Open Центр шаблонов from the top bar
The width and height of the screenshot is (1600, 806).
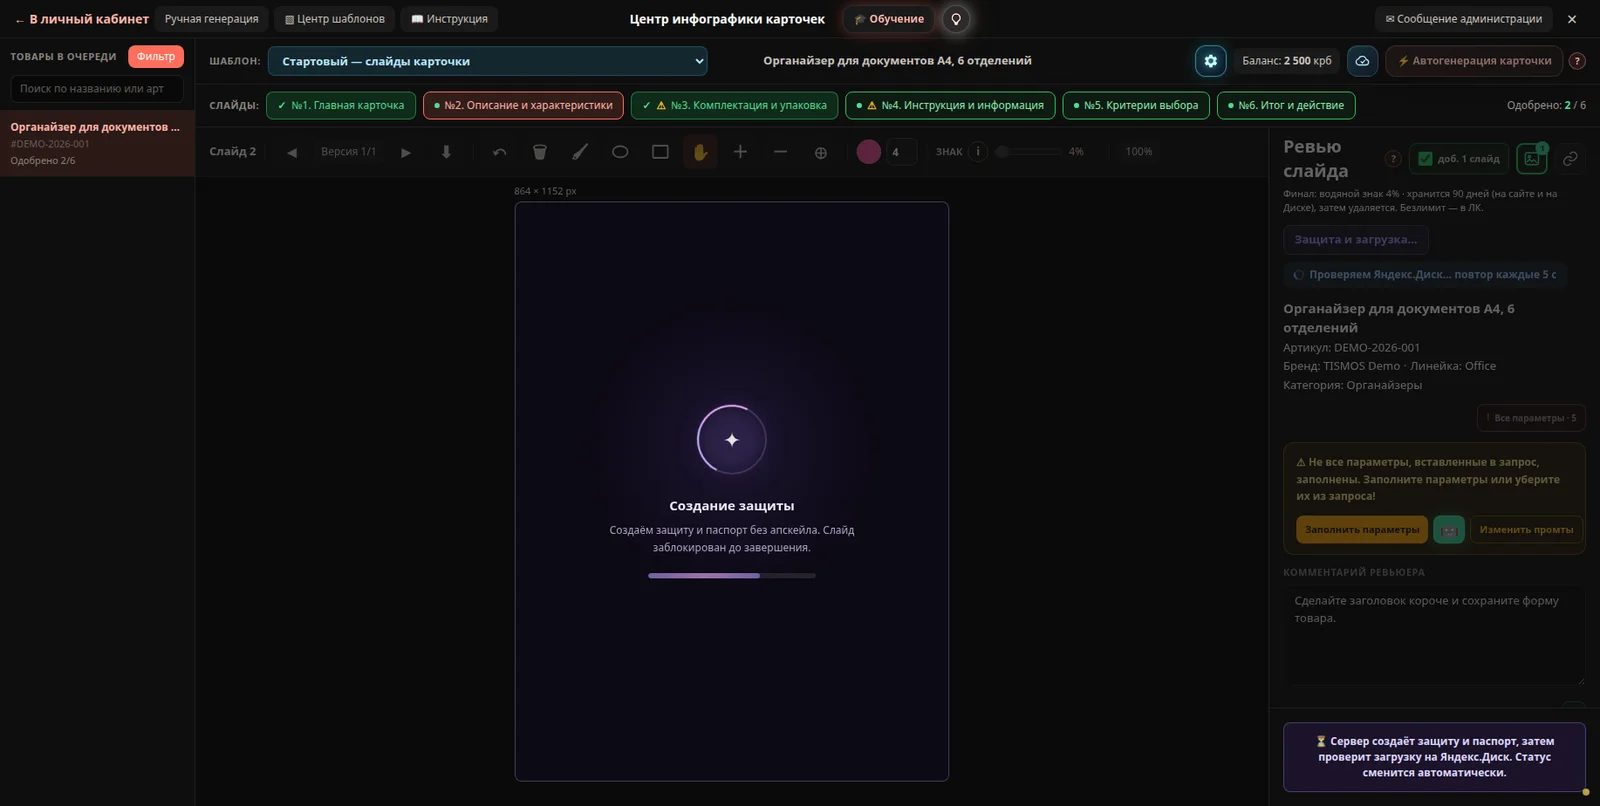pos(335,19)
